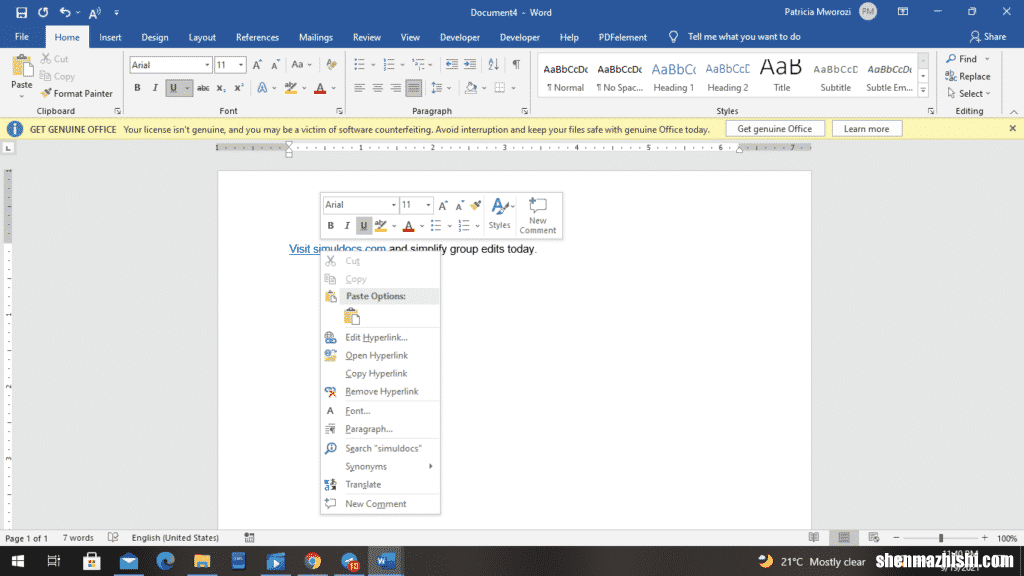The image size is (1024, 576).
Task: Open the ribbon font name dropdown showing Arial
Action: coord(207,65)
